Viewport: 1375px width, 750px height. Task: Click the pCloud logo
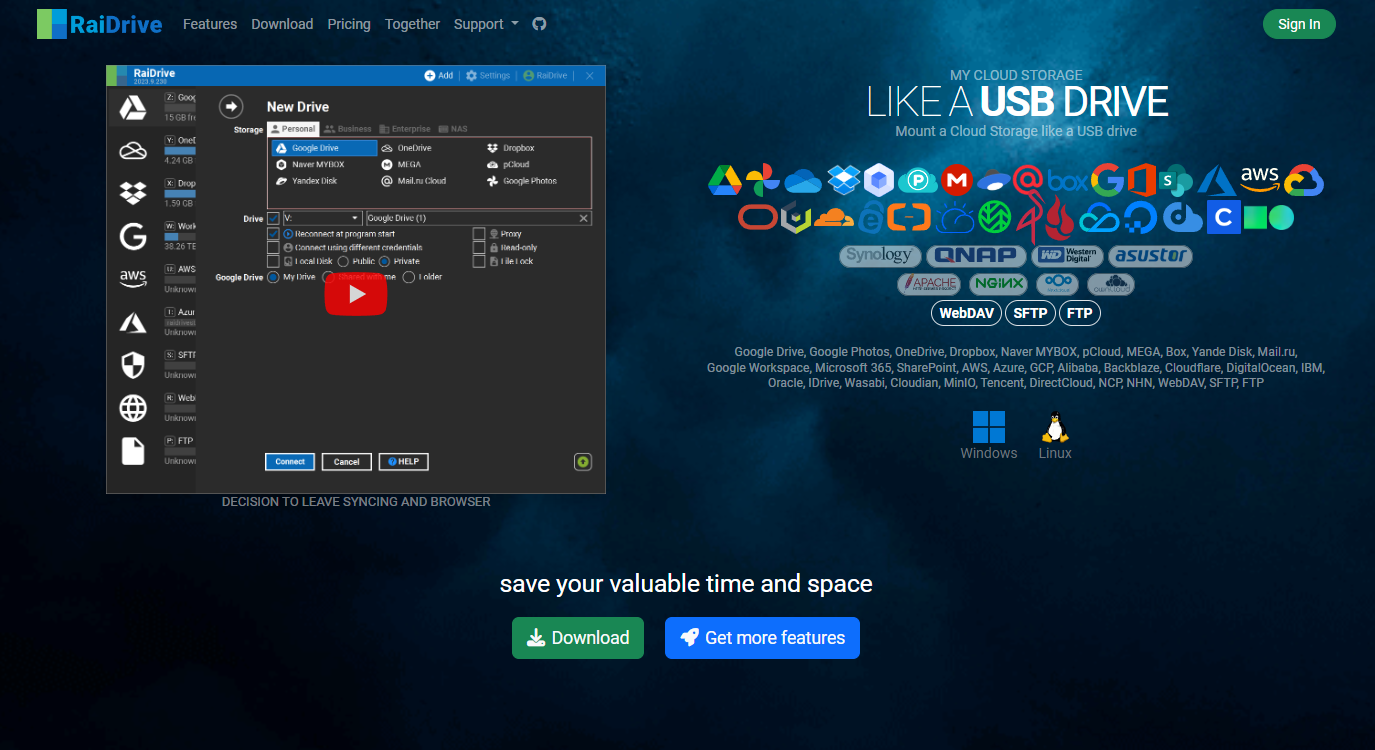(917, 181)
